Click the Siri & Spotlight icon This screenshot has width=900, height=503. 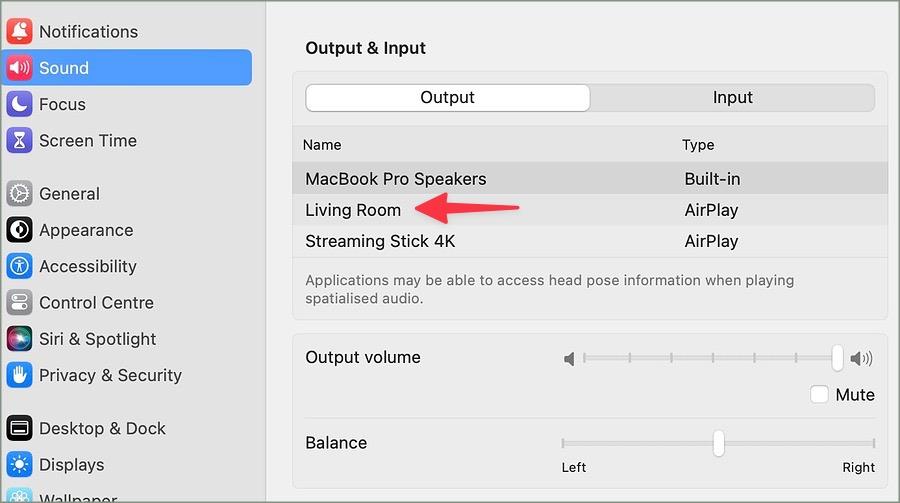[20, 339]
